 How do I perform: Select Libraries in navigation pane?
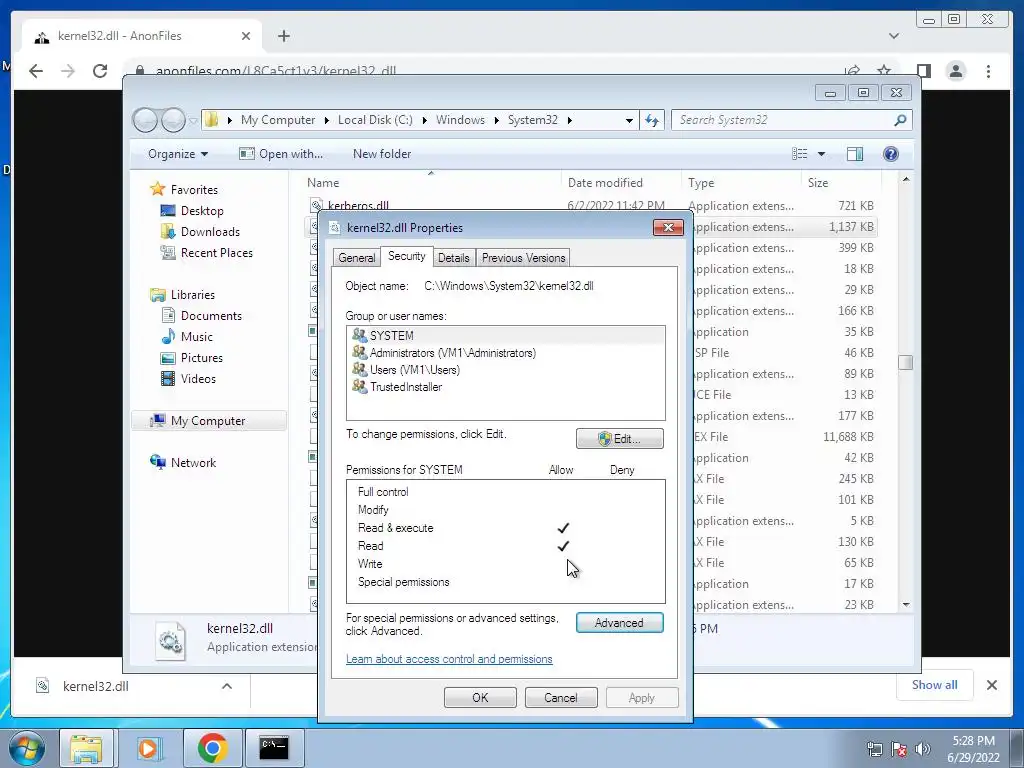(x=193, y=295)
